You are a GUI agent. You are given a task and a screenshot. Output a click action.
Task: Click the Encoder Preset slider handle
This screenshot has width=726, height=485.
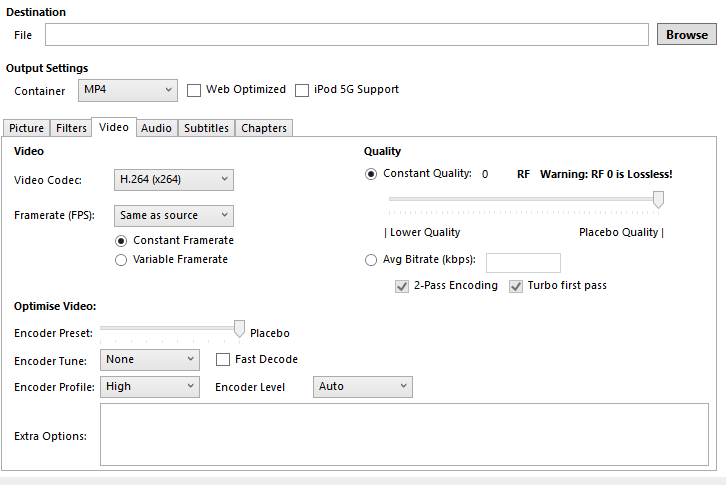click(239, 328)
